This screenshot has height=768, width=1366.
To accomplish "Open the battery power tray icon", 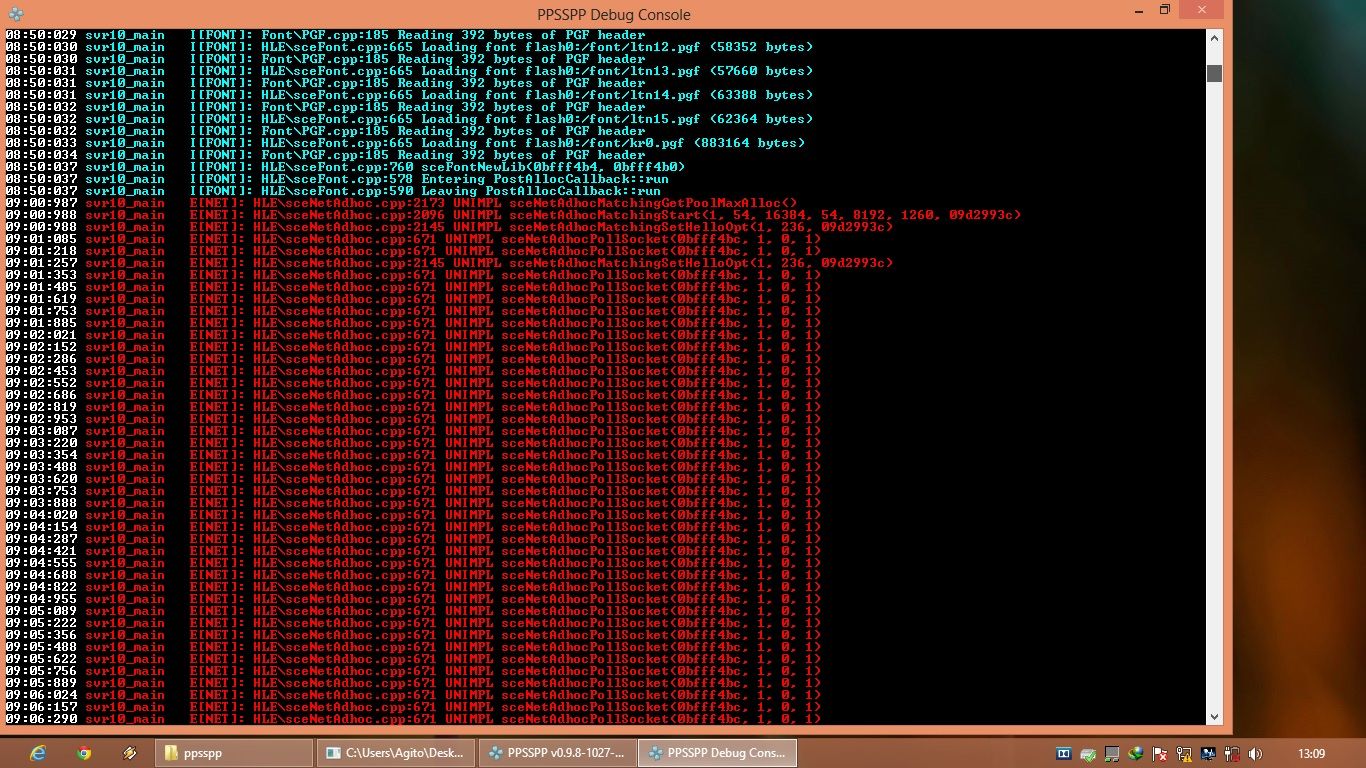I will [1232, 753].
